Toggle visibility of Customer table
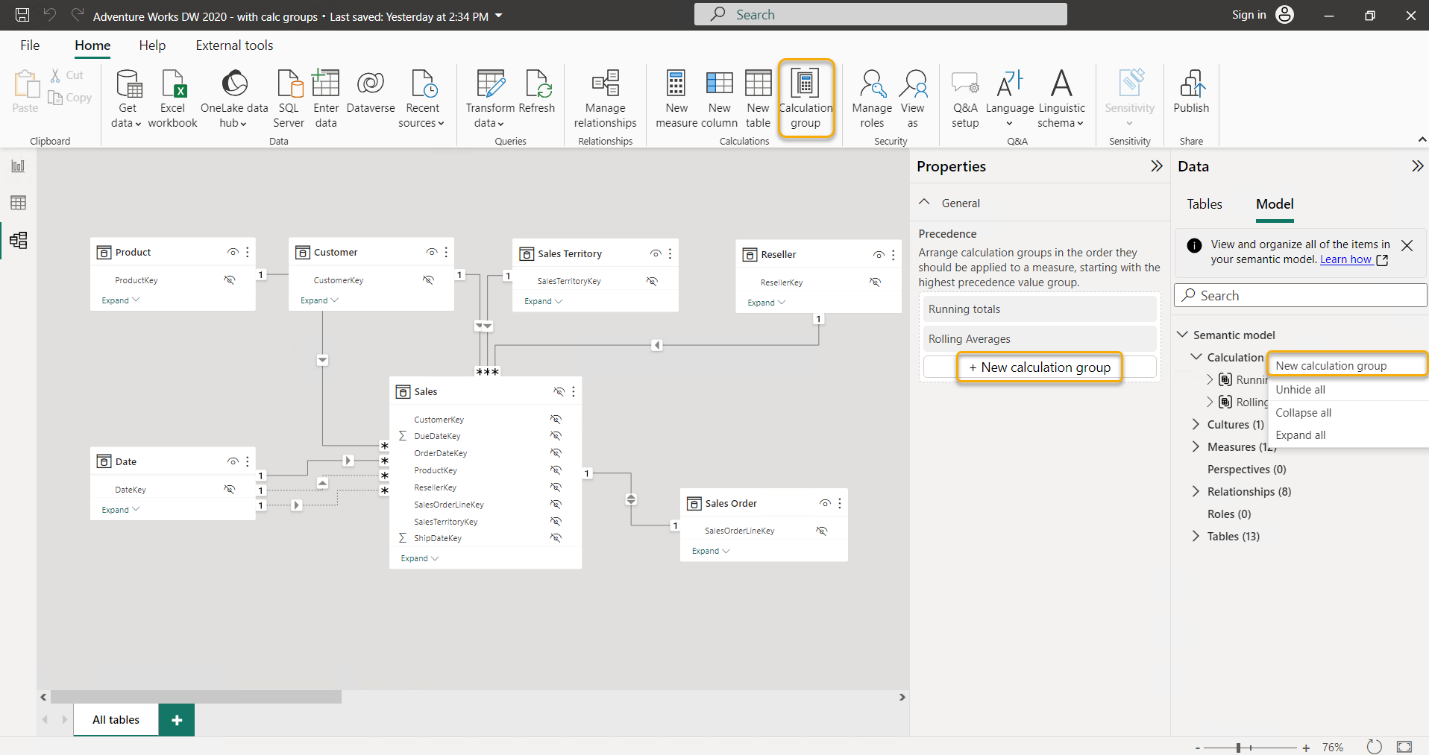The image size is (1429, 755). [432, 252]
